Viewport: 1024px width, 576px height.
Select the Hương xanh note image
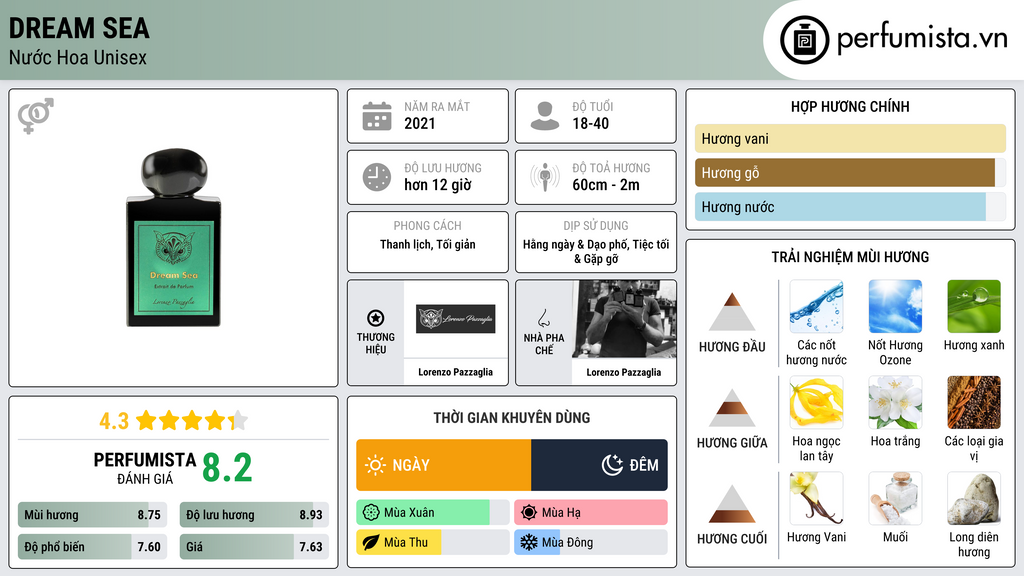(974, 306)
